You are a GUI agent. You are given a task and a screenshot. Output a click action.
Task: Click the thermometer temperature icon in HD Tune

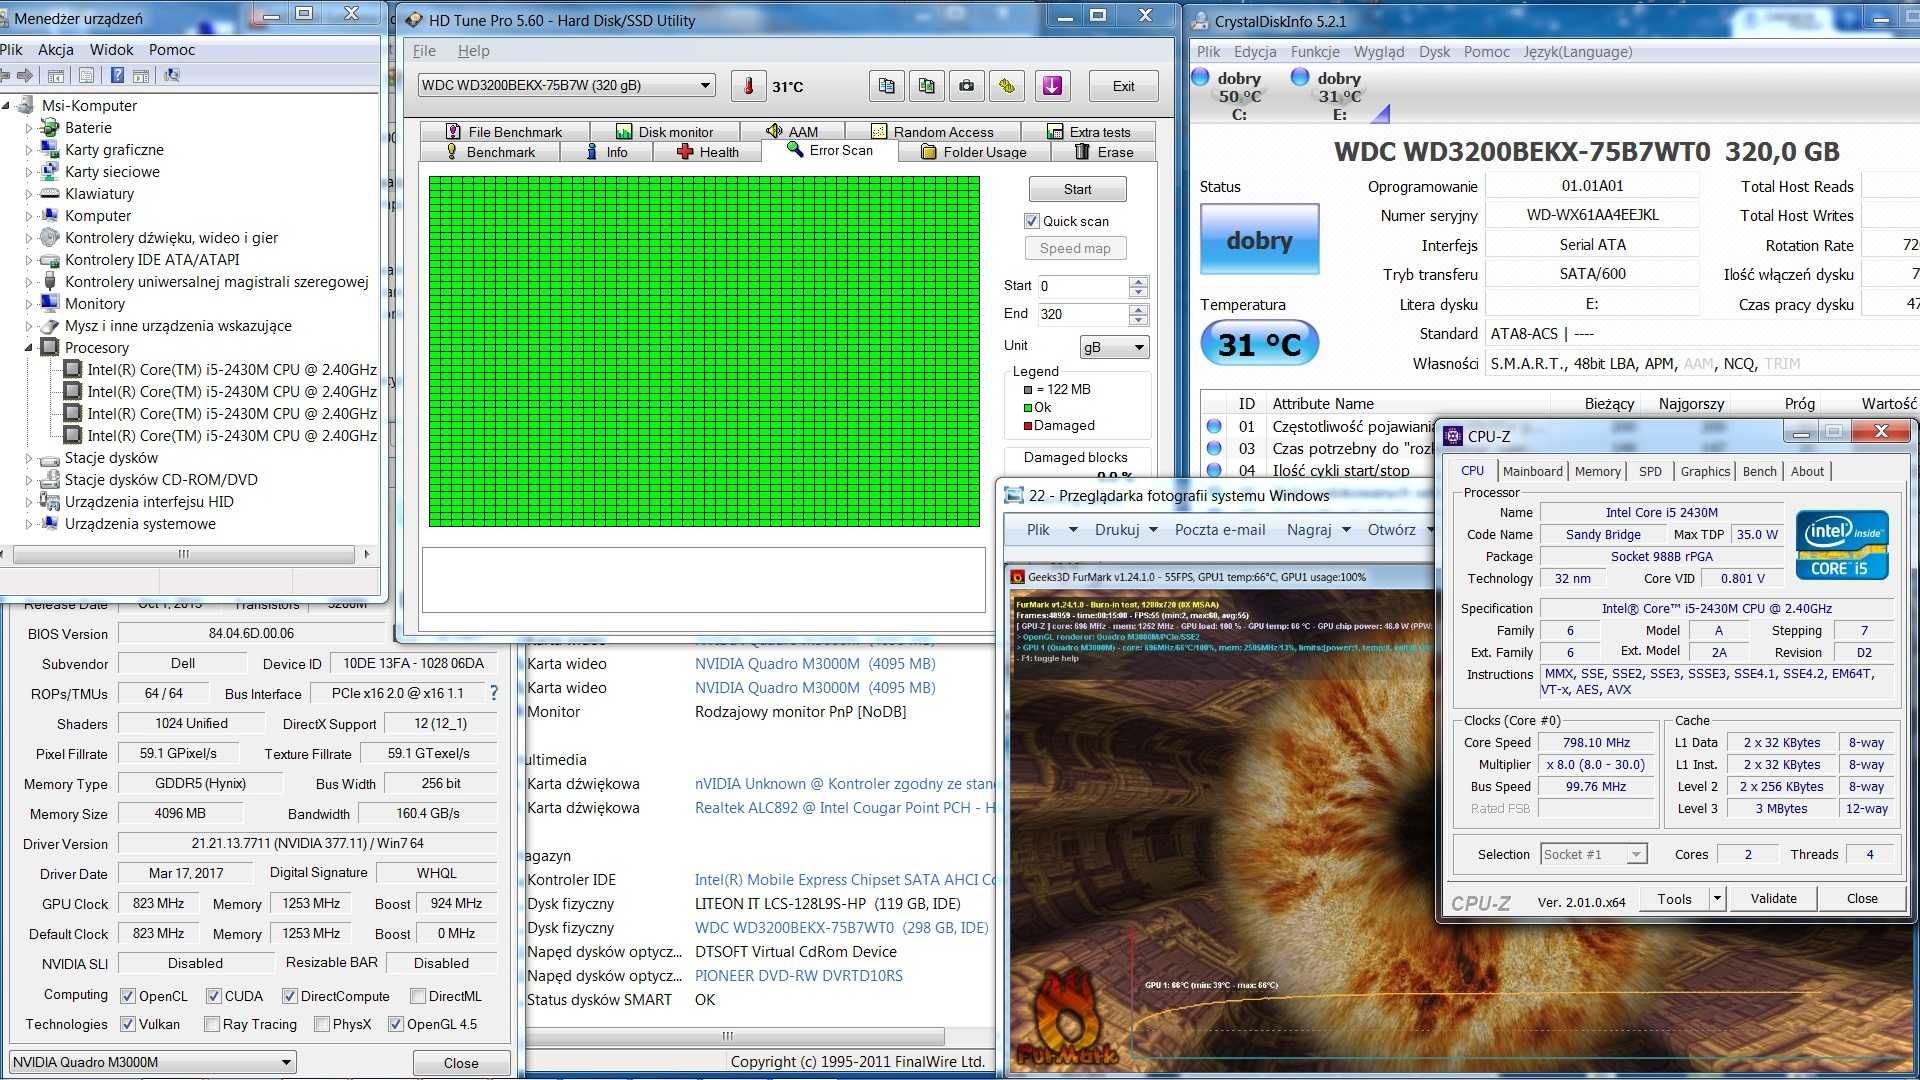748,86
